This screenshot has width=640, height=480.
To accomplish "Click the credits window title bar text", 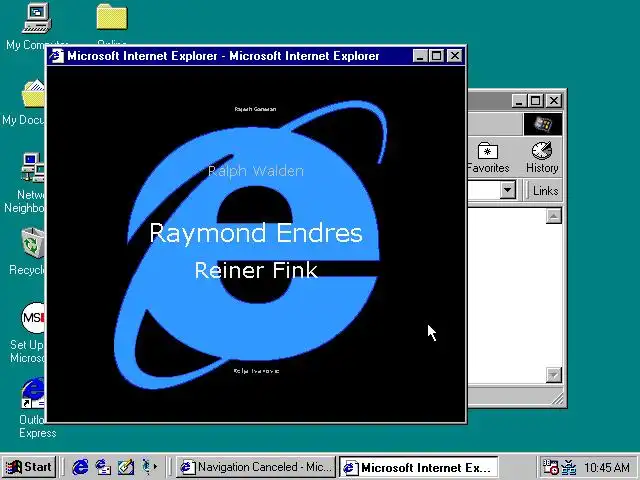I will [x=223, y=56].
